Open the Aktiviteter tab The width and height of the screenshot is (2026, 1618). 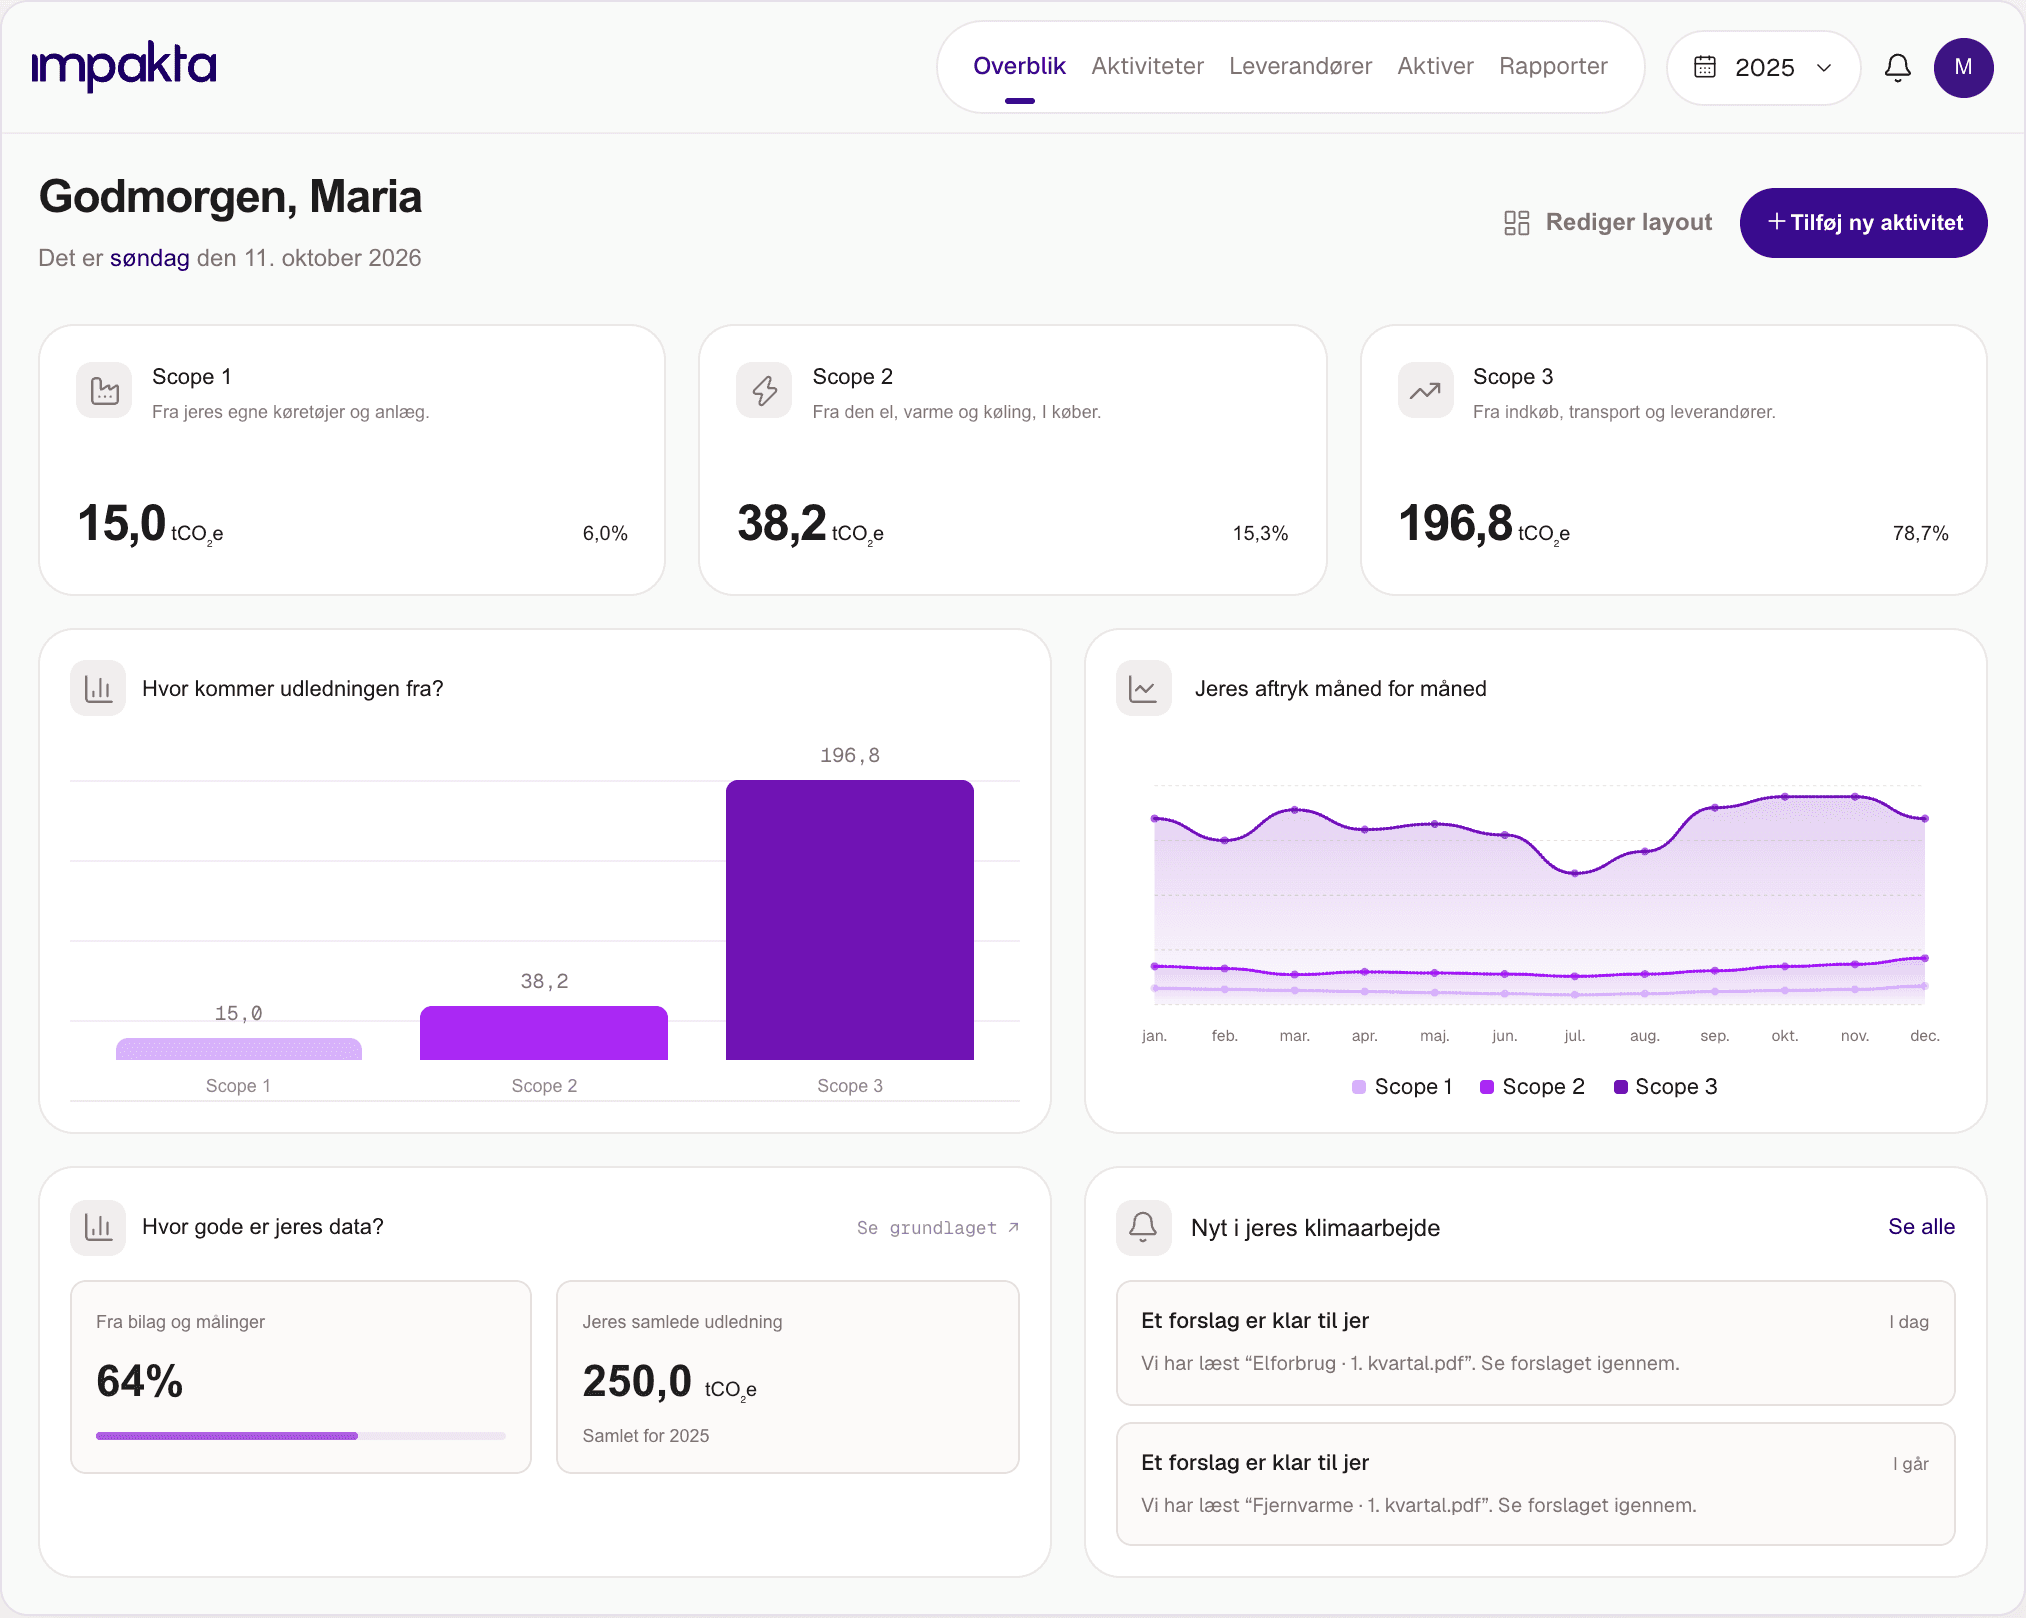1147,66
